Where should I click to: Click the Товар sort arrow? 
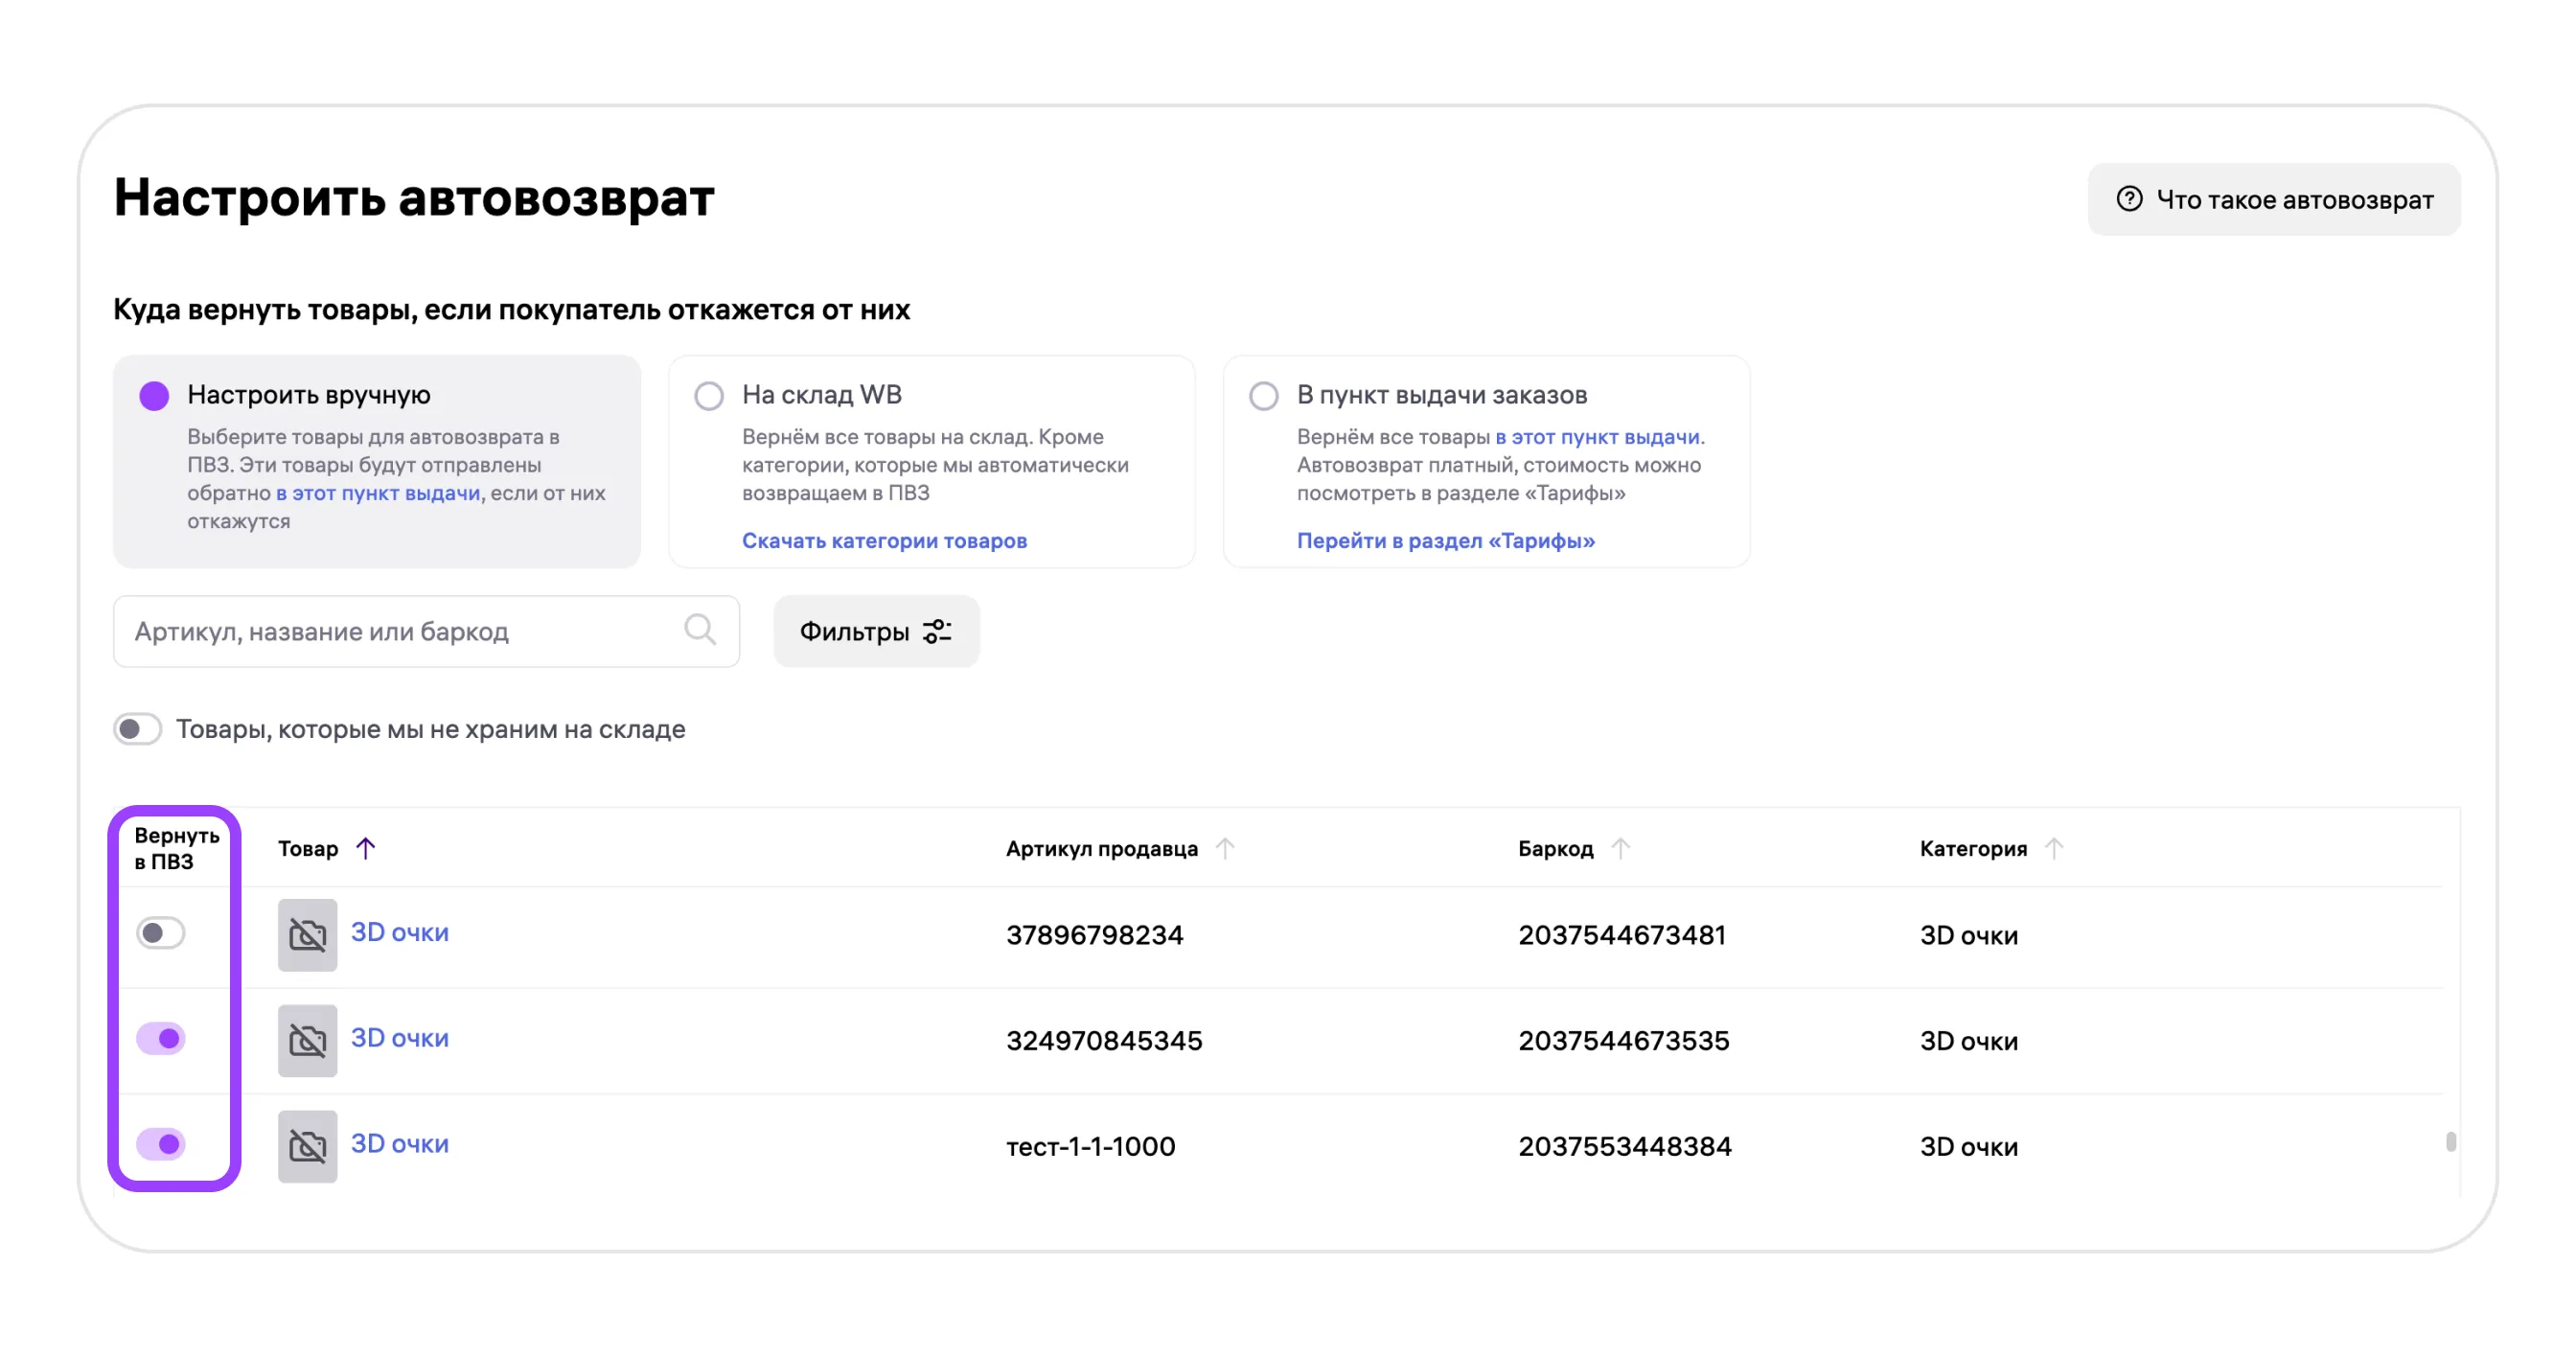pyautogui.click(x=366, y=848)
